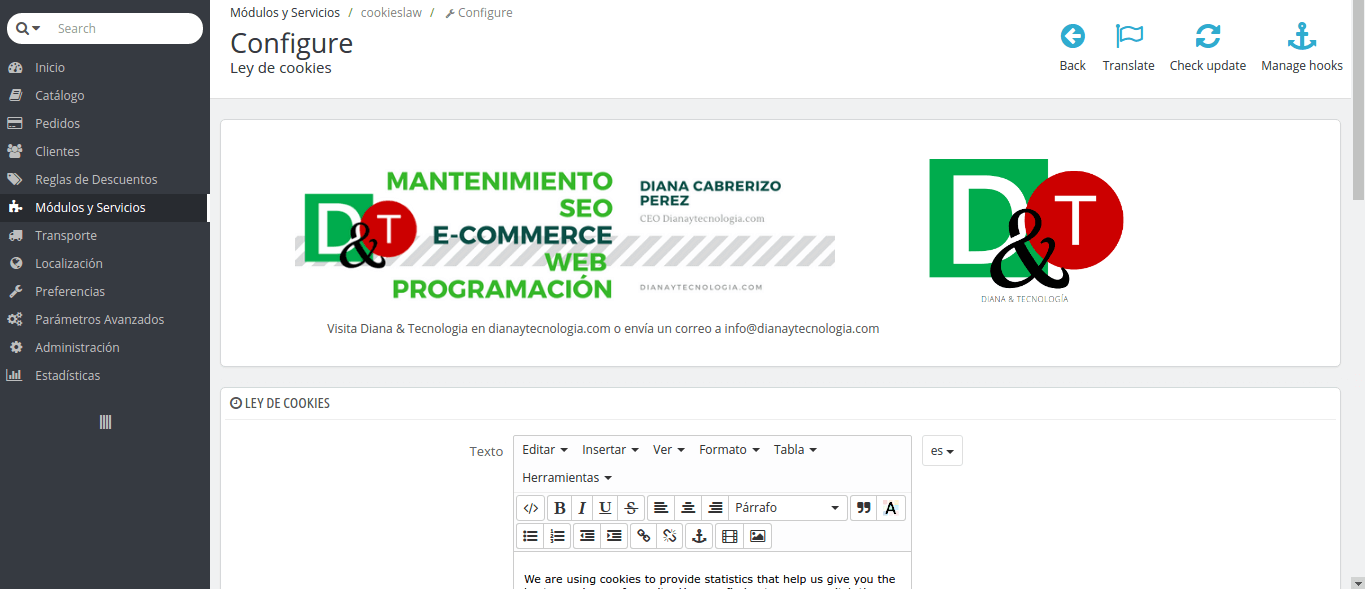
Task: Open the Herramientas dropdown menu
Action: click(x=567, y=478)
